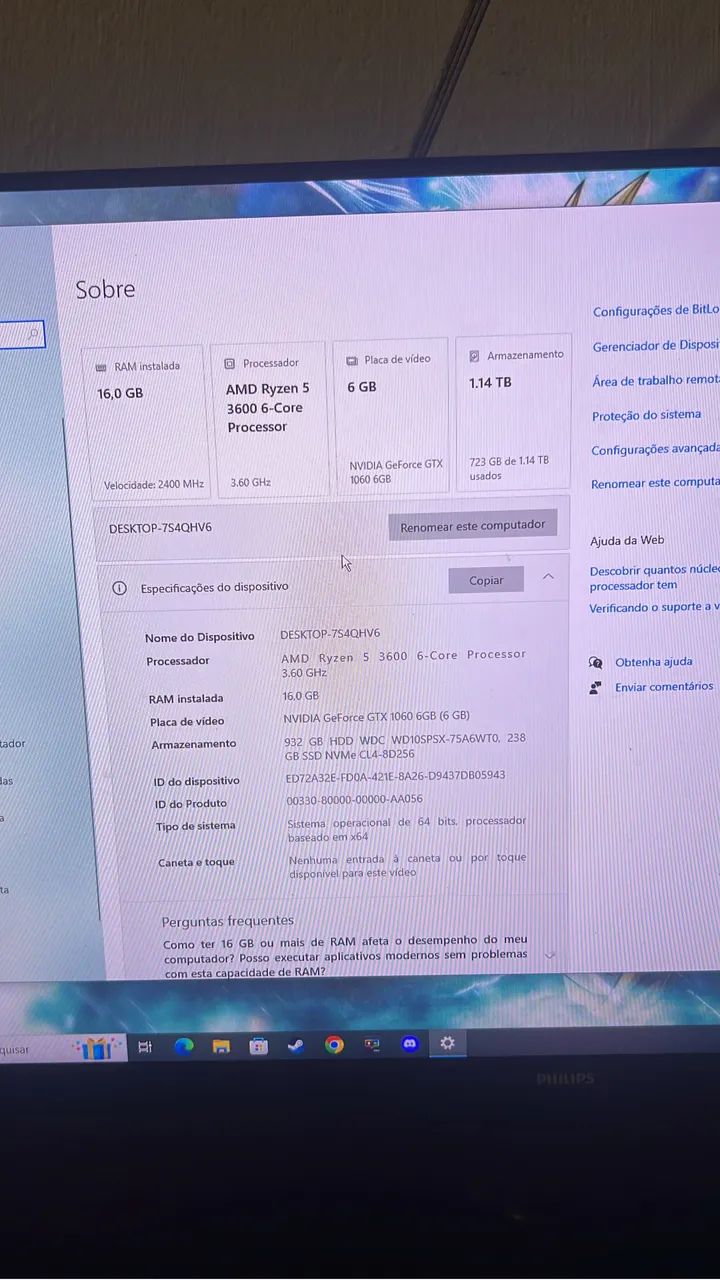720x1280 pixels.
Task: Click the Armazenamento card icon
Action: [475, 356]
